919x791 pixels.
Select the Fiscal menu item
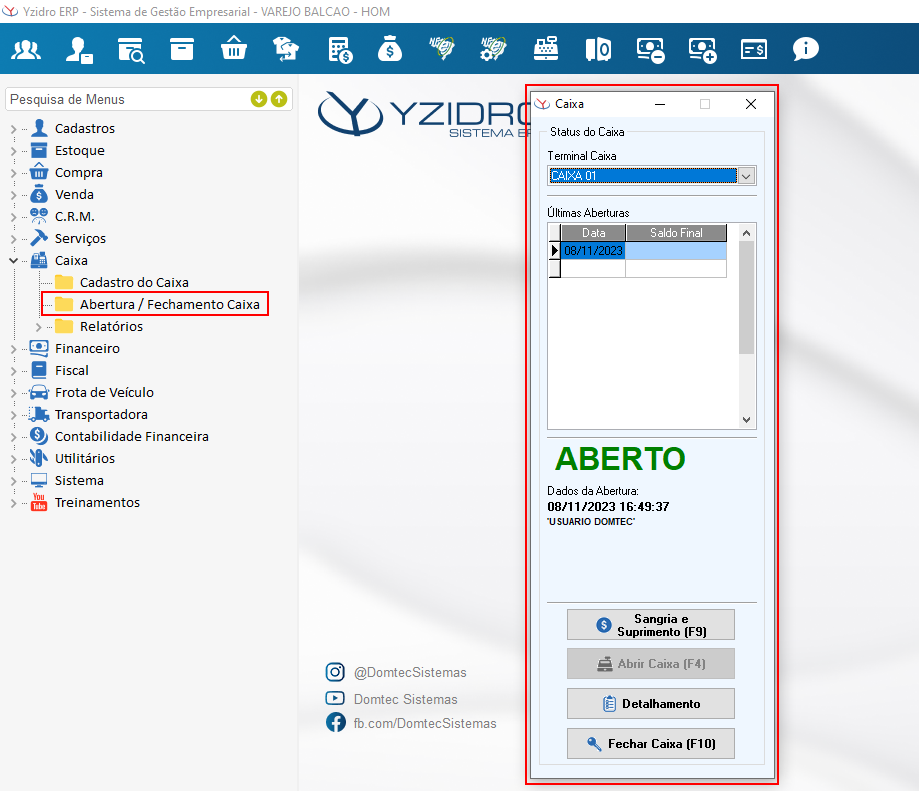click(72, 370)
